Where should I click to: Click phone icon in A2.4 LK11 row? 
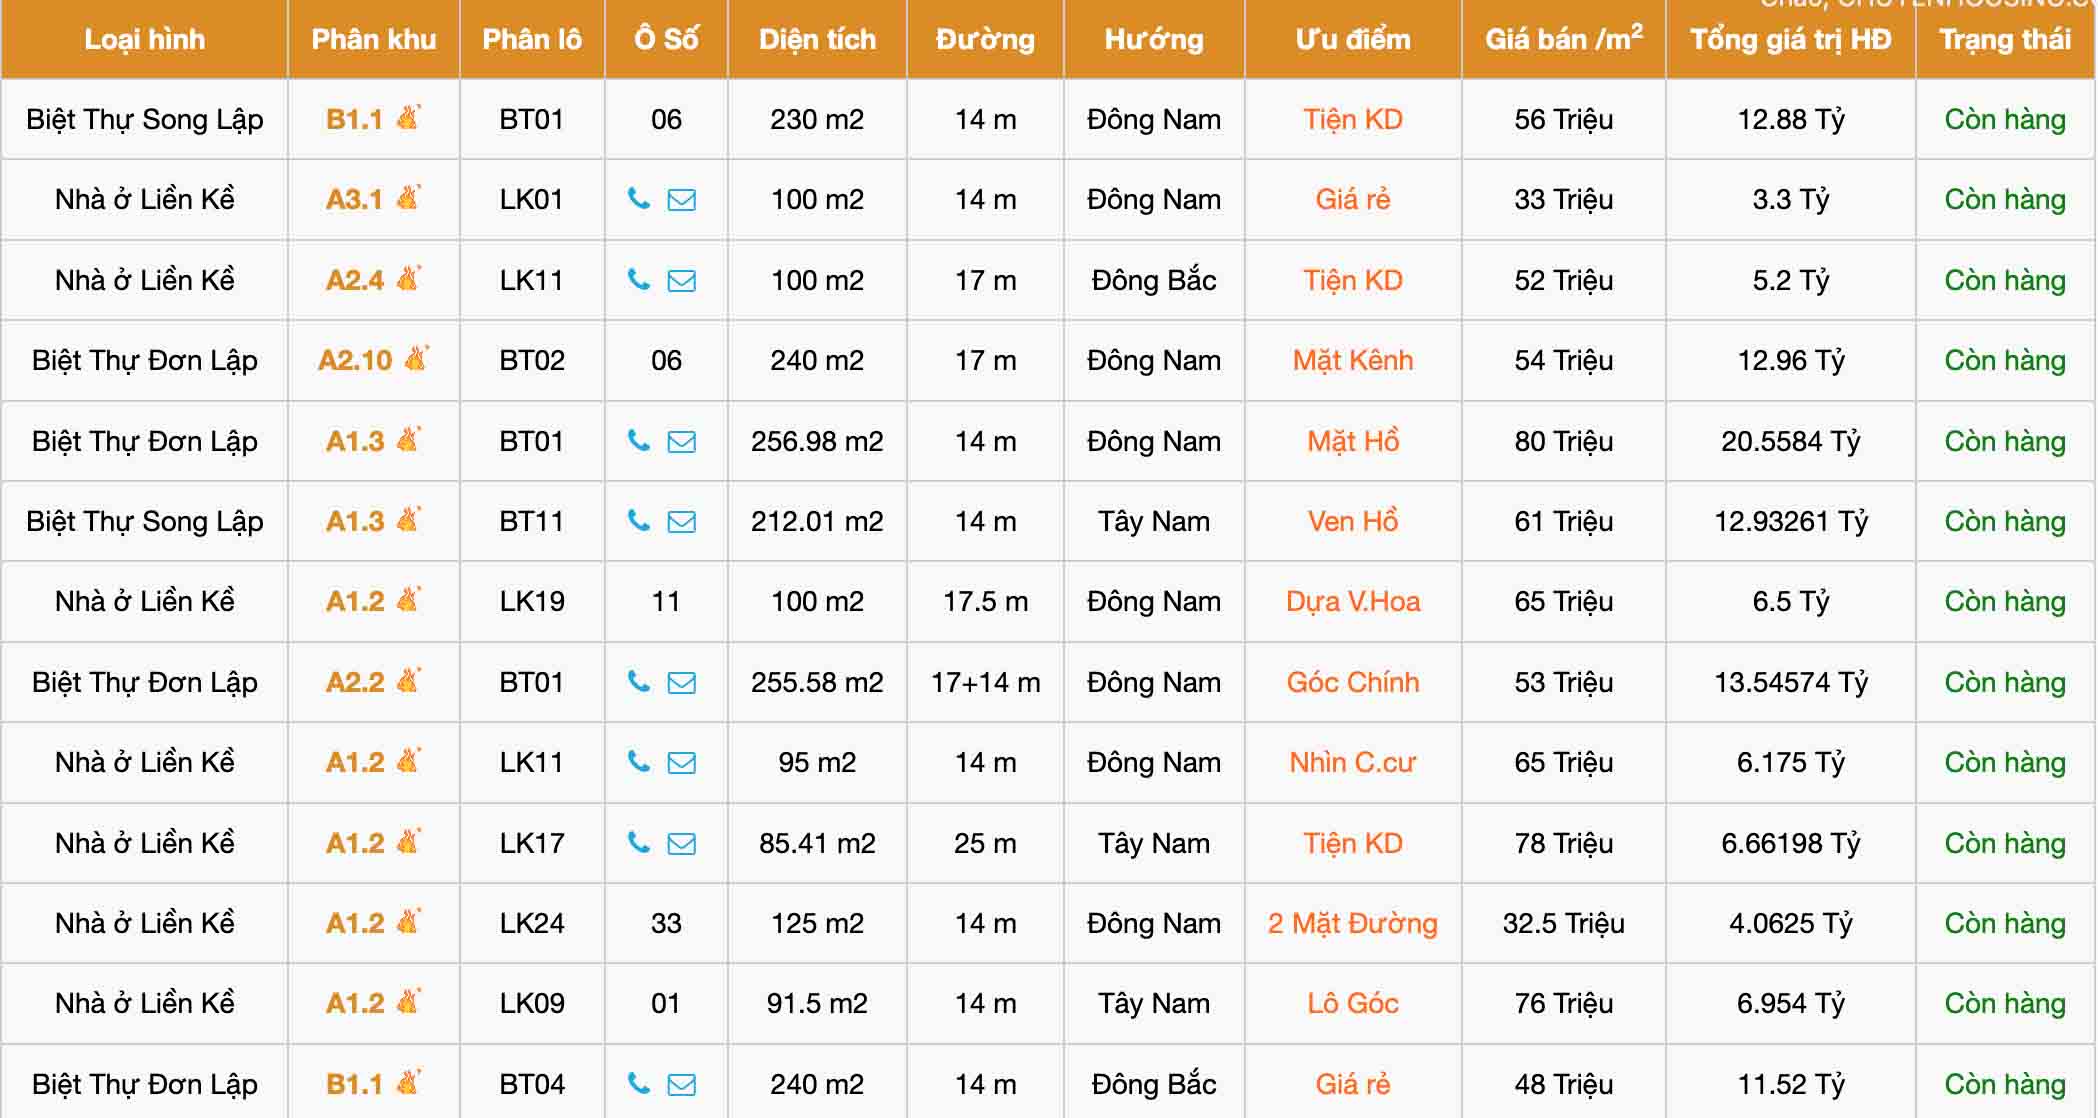tap(638, 280)
